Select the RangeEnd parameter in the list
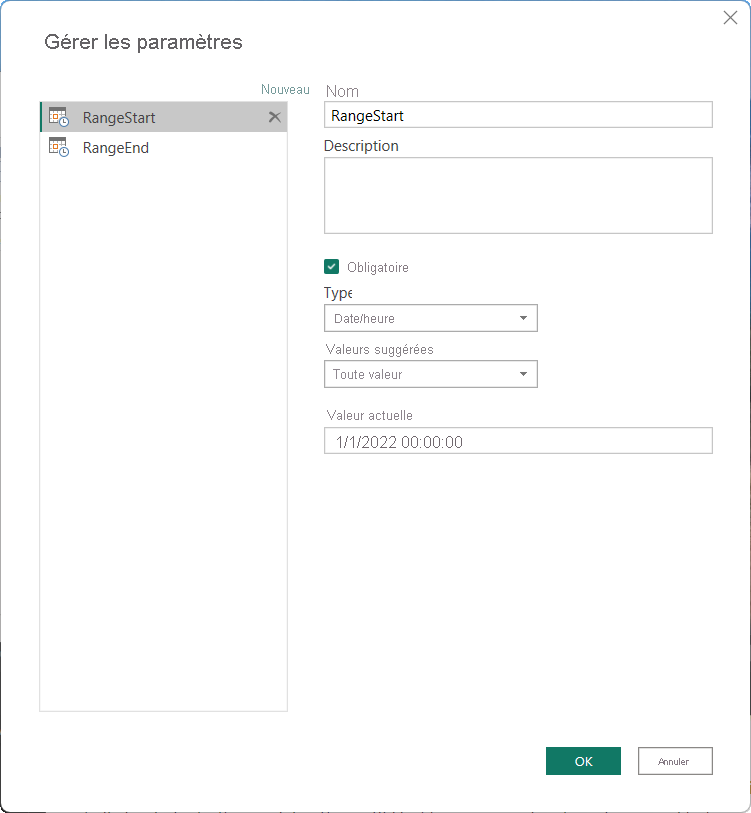Image resolution: width=751 pixels, height=813 pixels. tap(163, 147)
